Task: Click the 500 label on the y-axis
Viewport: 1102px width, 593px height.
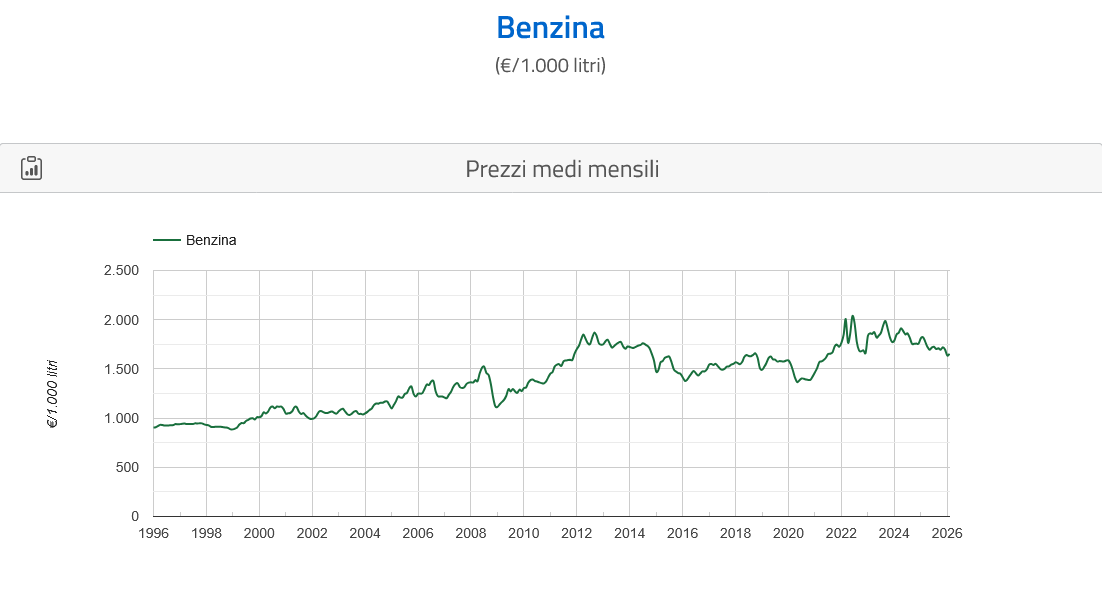Action: [x=127, y=467]
